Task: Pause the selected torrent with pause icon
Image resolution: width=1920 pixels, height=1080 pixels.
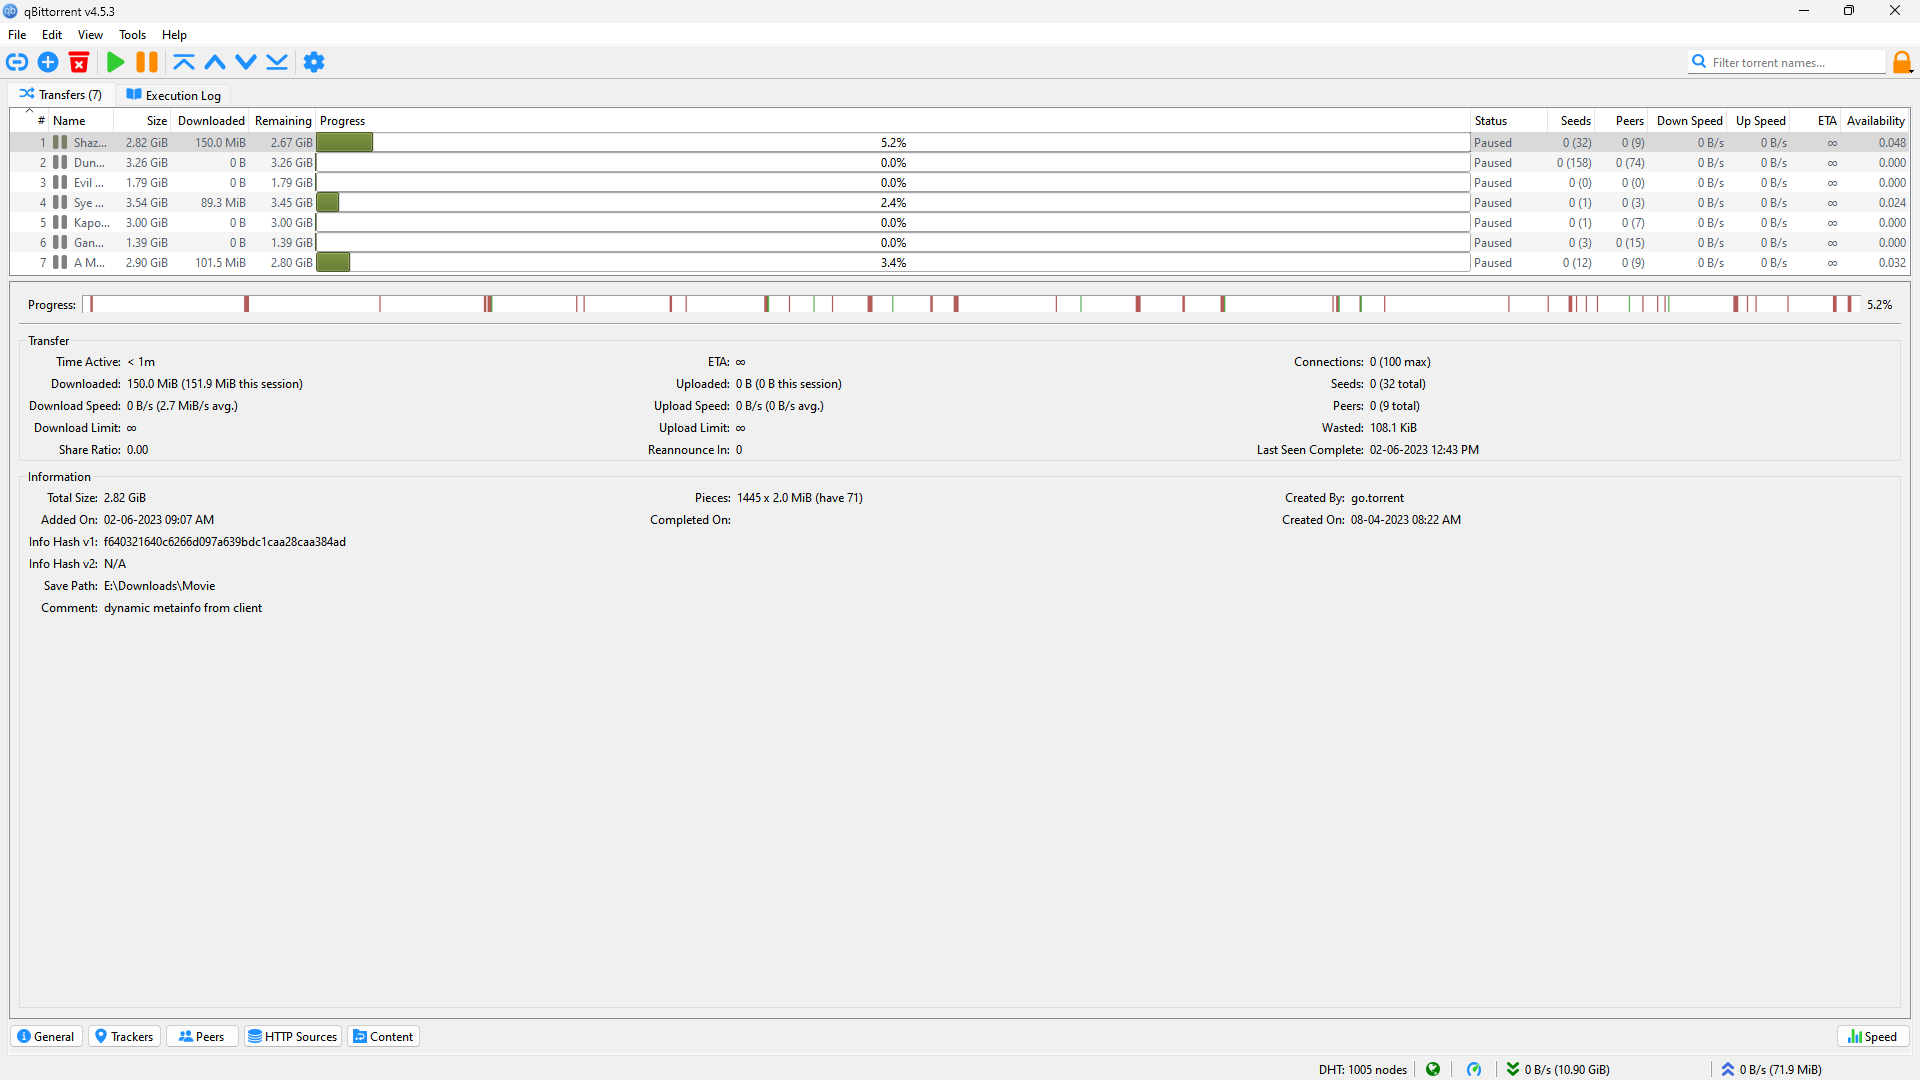Action: coord(146,62)
